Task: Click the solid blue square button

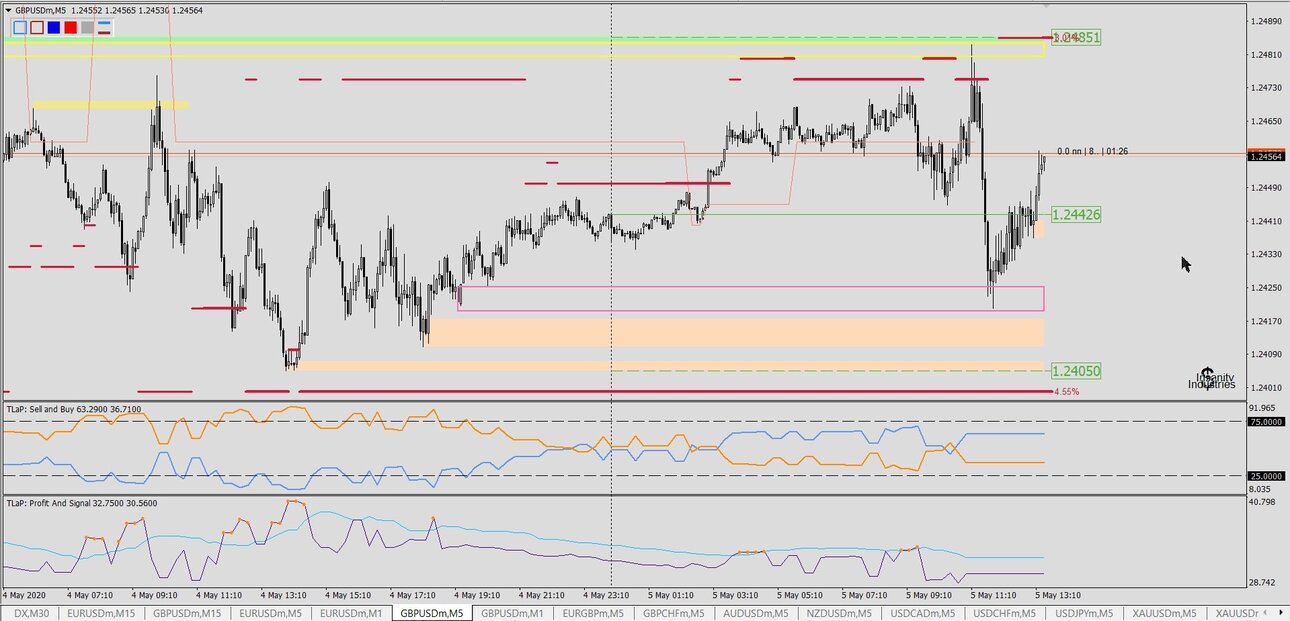Action: (54, 27)
